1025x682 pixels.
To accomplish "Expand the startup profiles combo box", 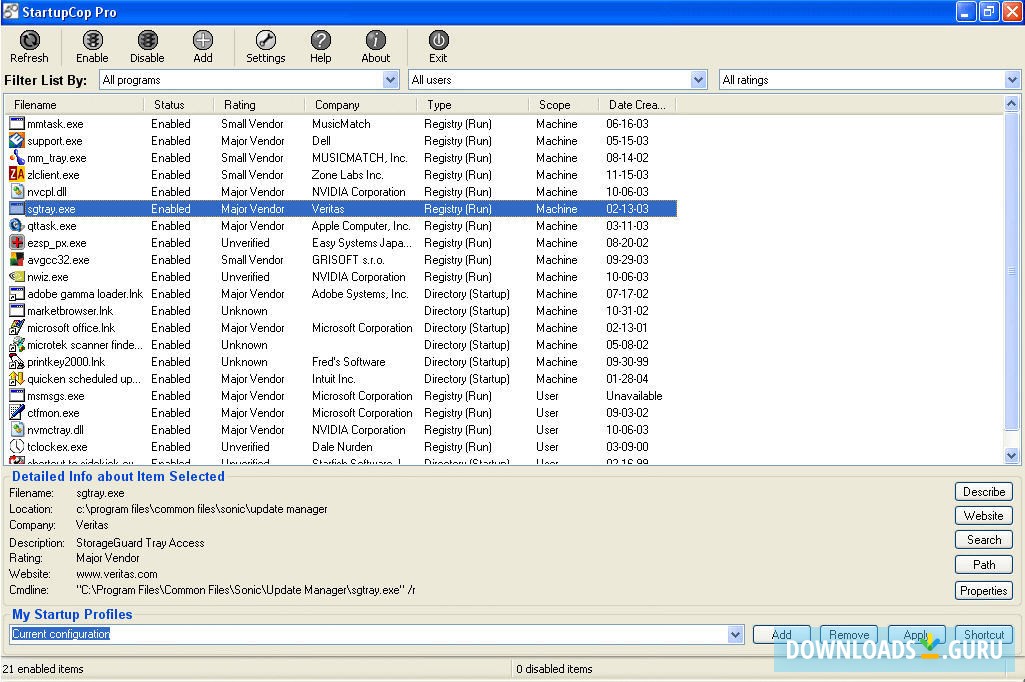I will coord(735,633).
